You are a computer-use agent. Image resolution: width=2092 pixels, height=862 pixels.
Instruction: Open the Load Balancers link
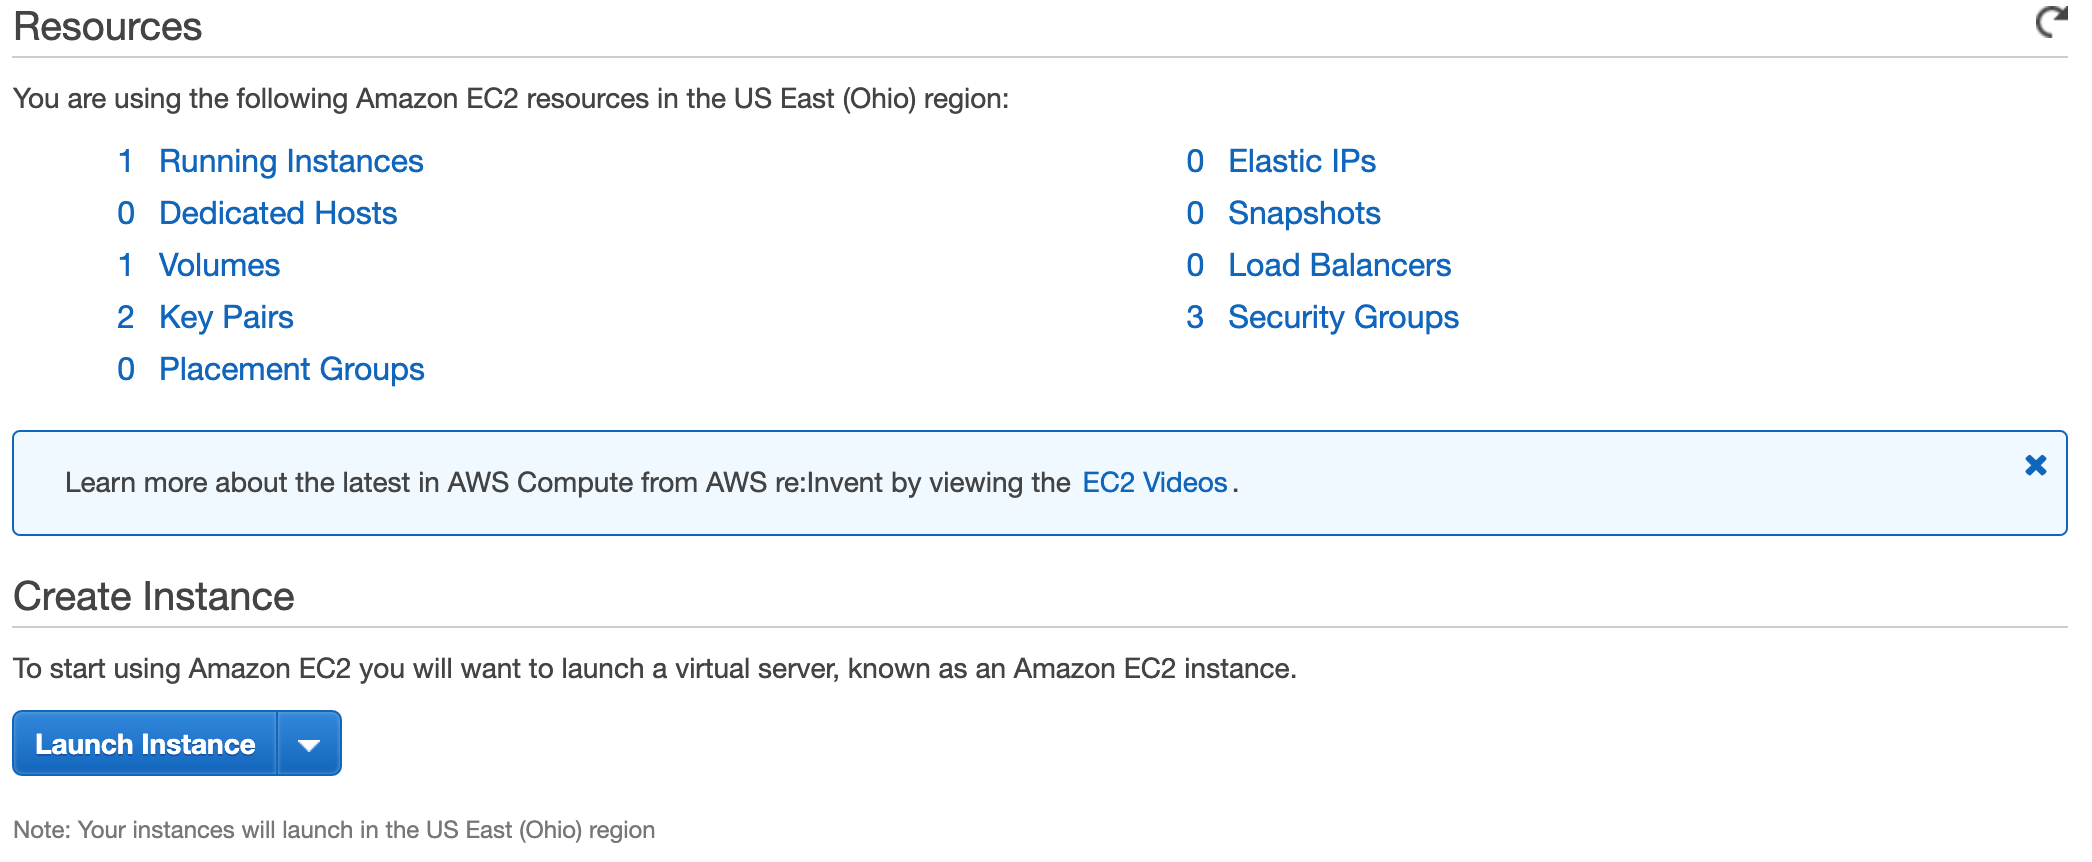click(1339, 265)
